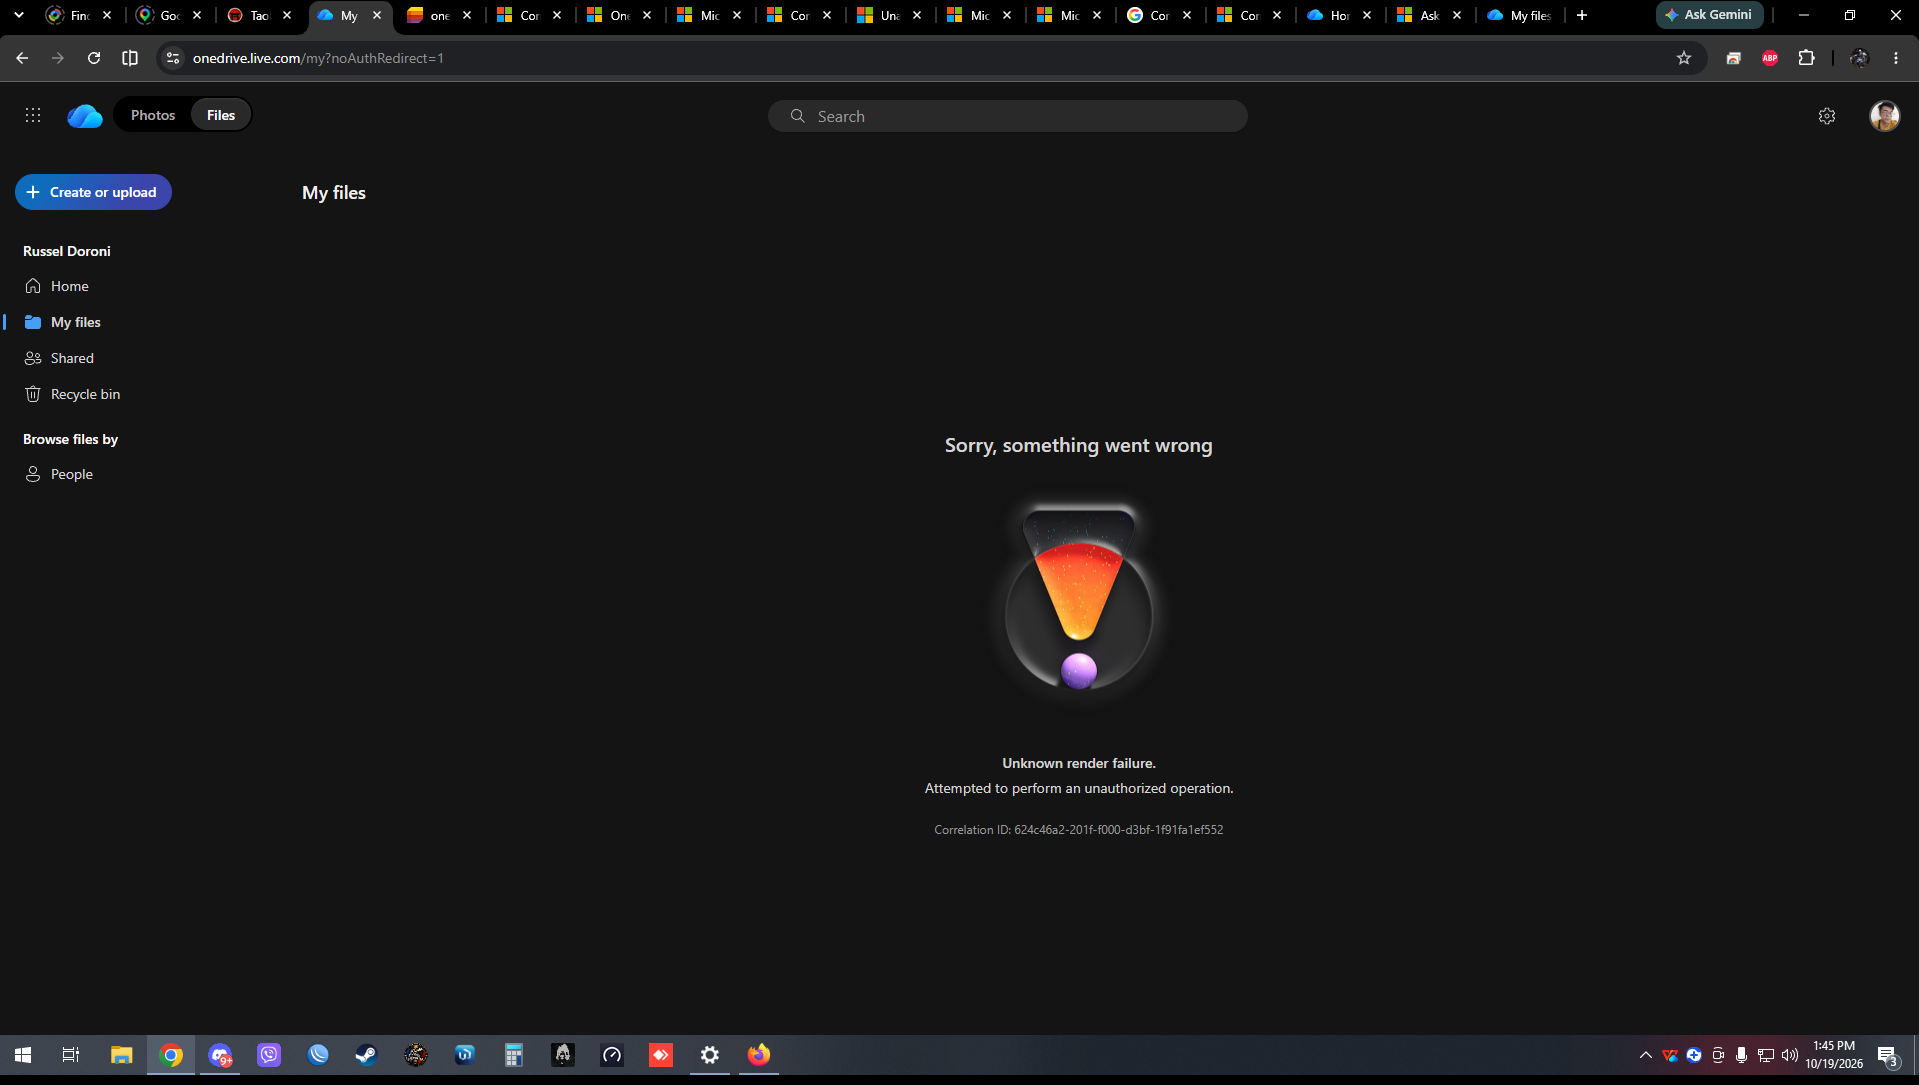The width and height of the screenshot is (1919, 1085).
Task: Click Create or upload button
Action: coord(93,192)
